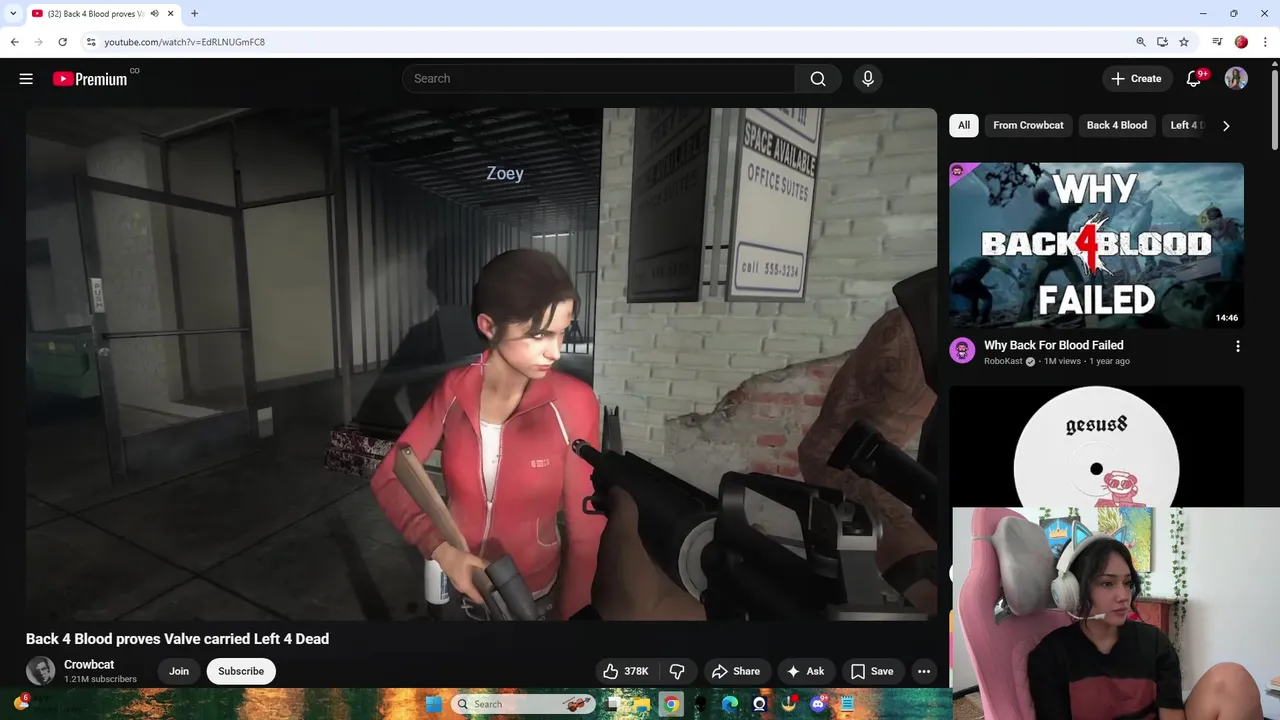Reload the YouTube page
1280x720 pixels.
pos(62,42)
